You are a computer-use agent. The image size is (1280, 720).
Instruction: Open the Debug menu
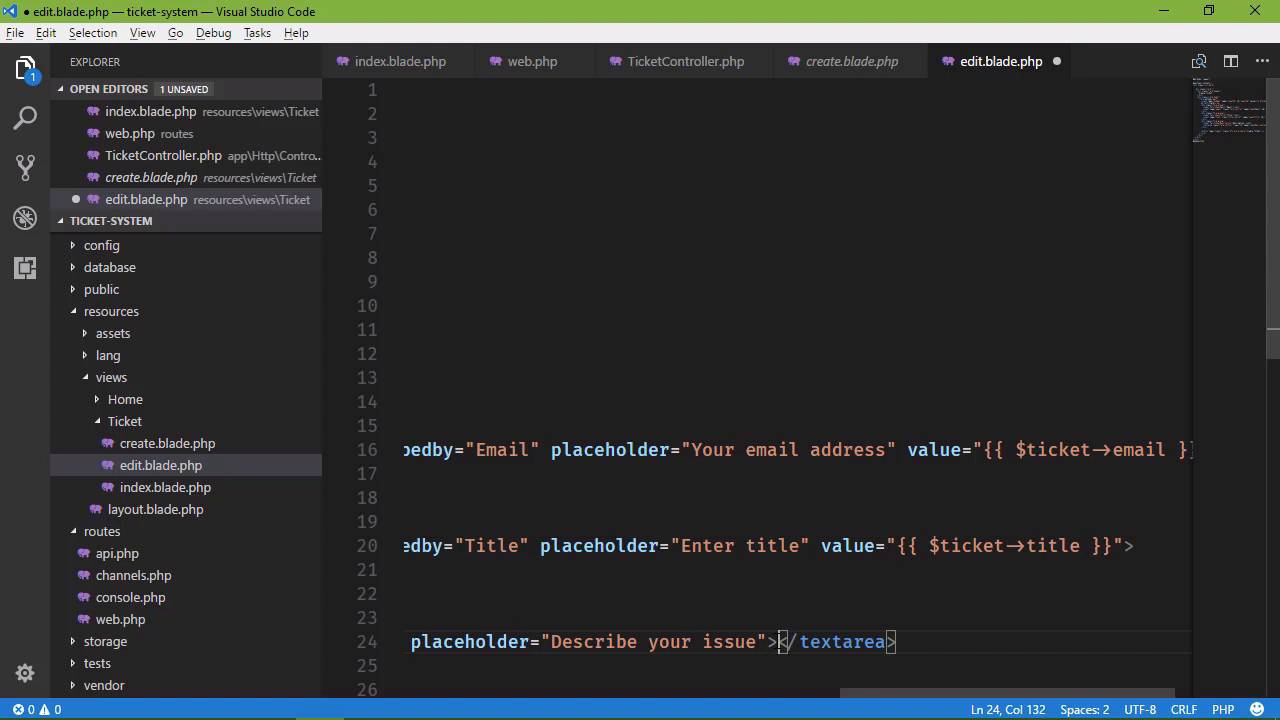point(213,33)
